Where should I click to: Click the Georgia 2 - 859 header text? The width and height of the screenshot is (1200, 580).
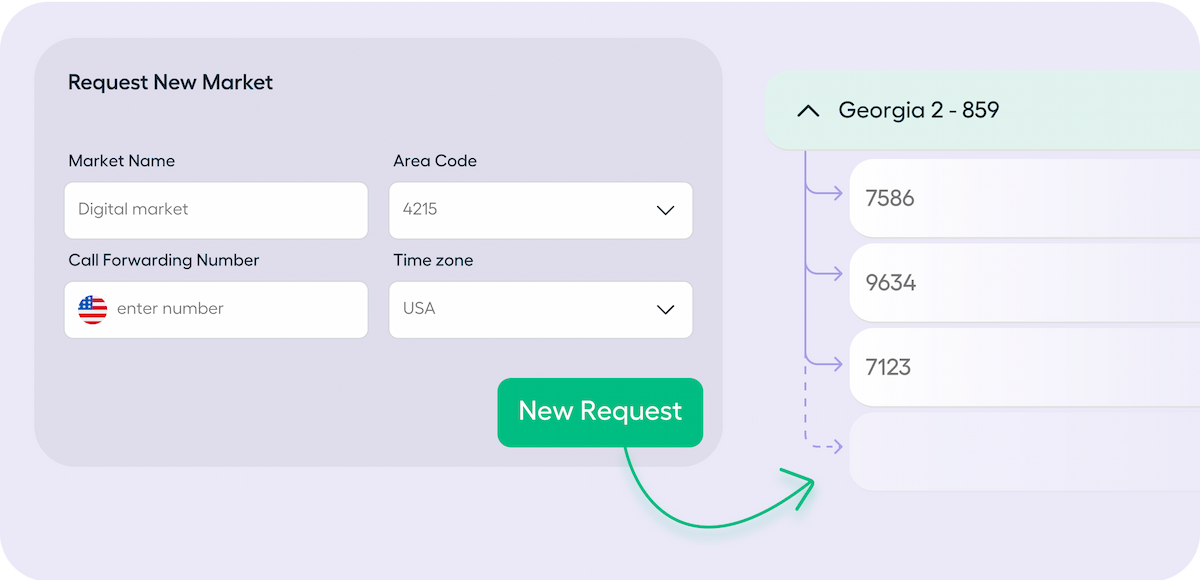click(918, 110)
